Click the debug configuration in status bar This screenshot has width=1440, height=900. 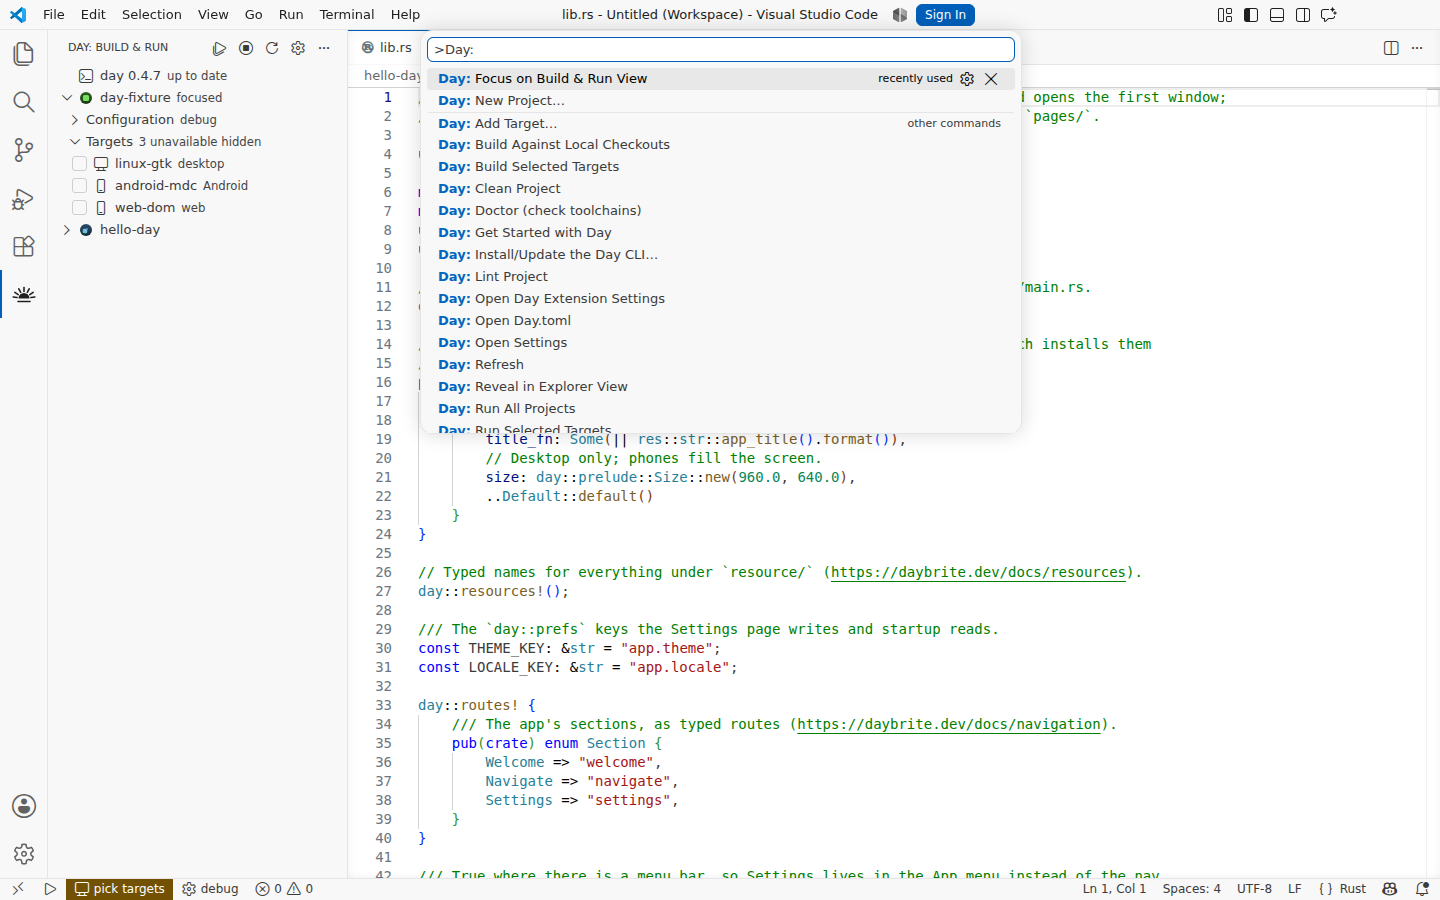tap(210, 888)
